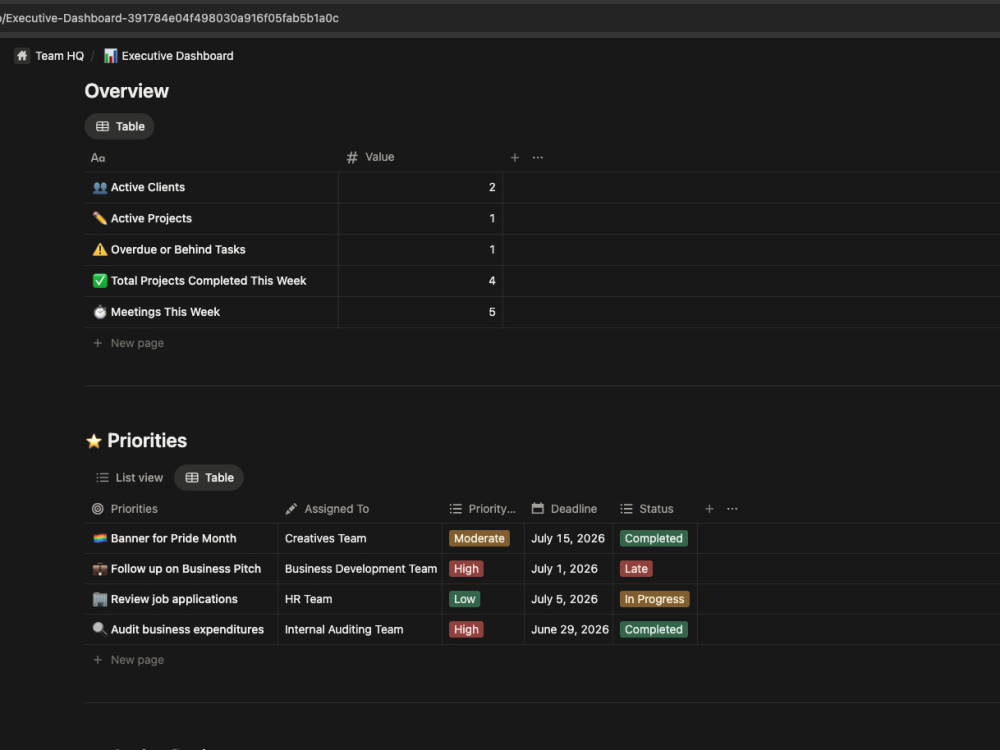Click the Team HQ home icon
This screenshot has height=750, width=1000.
pyautogui.click(x=22, y=56)
